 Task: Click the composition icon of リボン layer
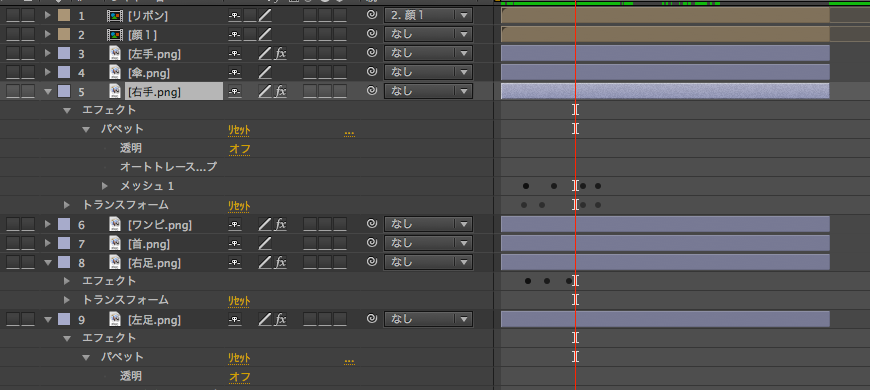click(x=115, y=16)
